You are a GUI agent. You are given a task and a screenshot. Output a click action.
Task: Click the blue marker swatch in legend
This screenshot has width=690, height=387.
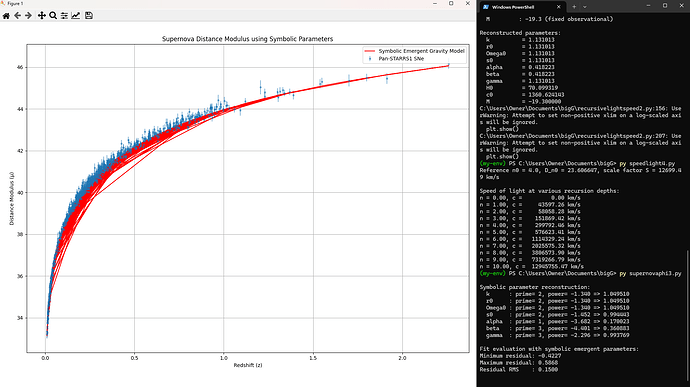[370, 58]
